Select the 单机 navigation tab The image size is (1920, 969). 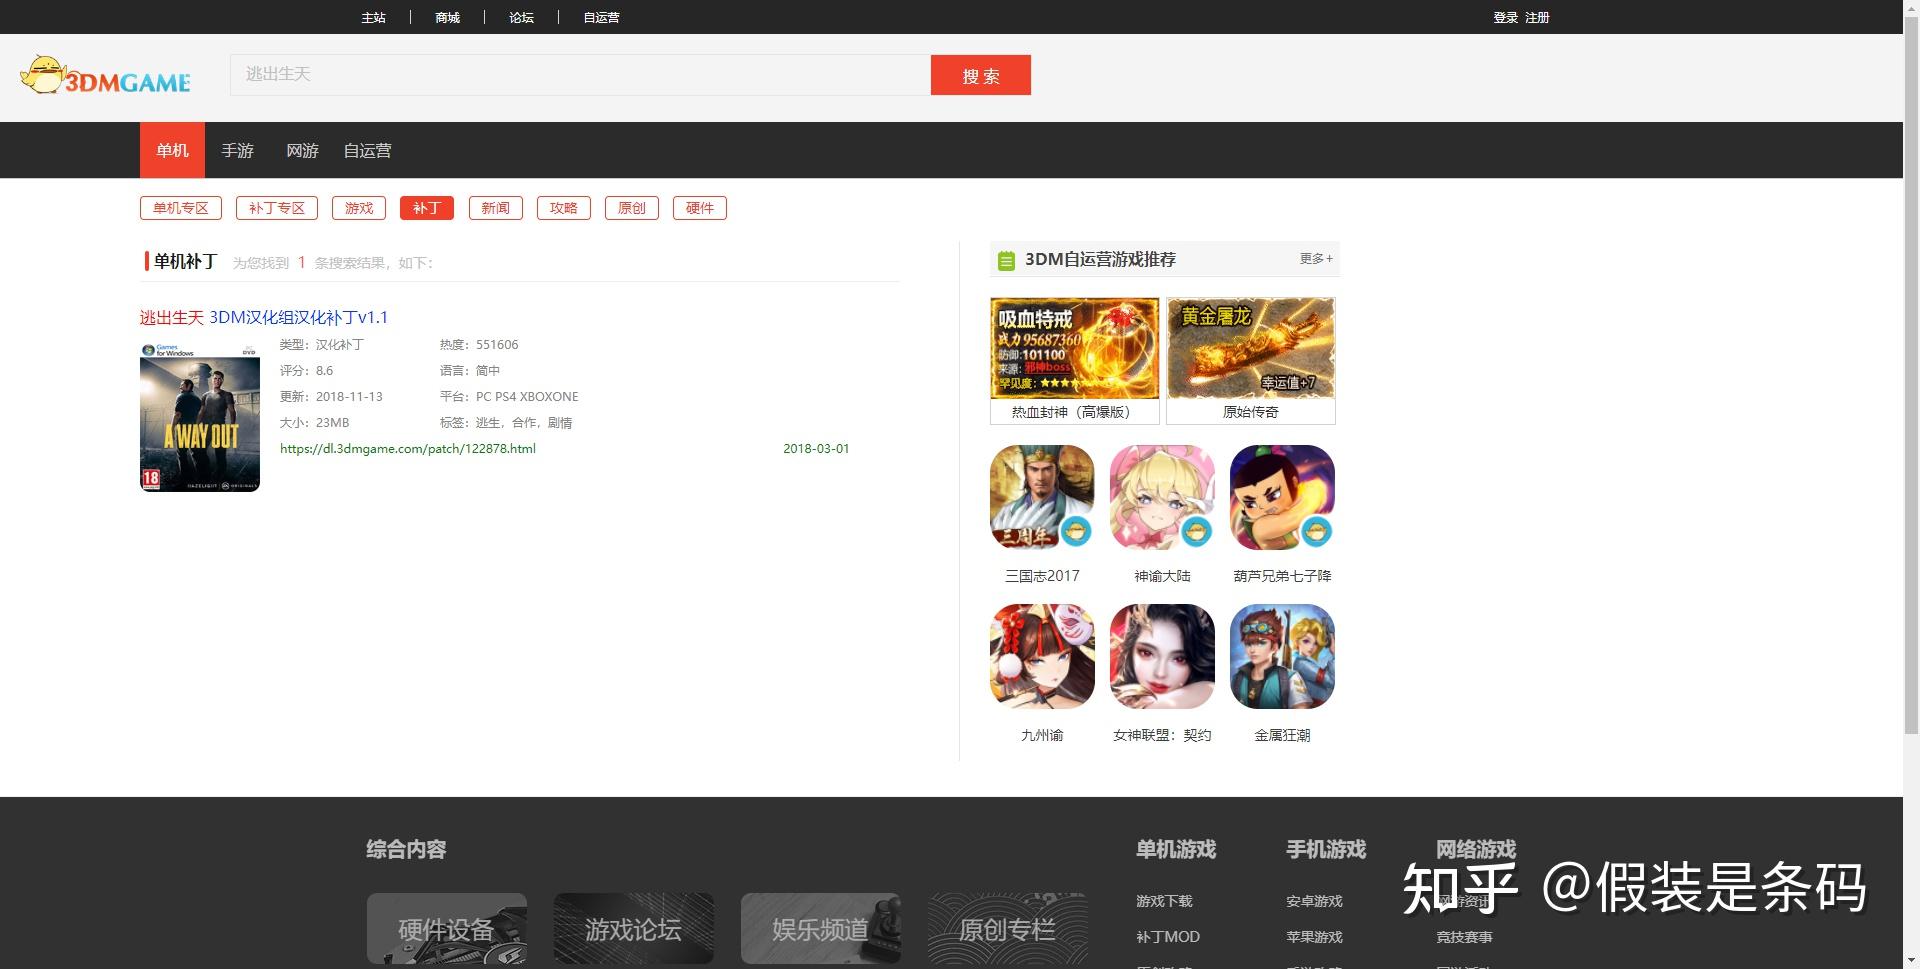point(172,150)
